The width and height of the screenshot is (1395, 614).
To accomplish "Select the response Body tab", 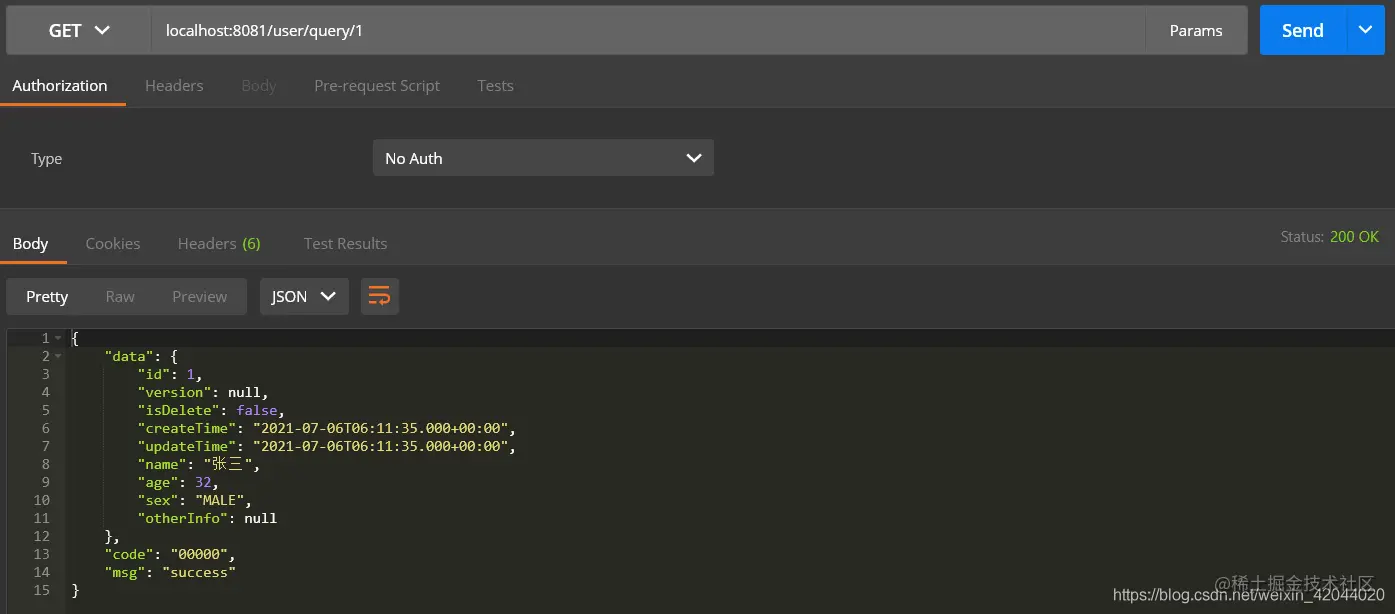I will (x=30, y=243).
